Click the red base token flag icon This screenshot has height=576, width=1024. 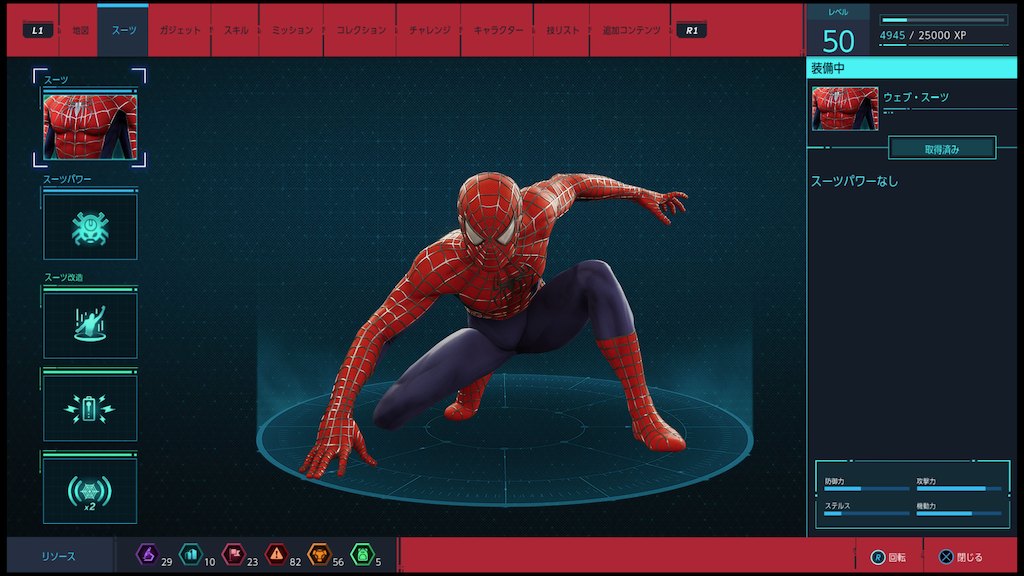click(x=234, y=554)
